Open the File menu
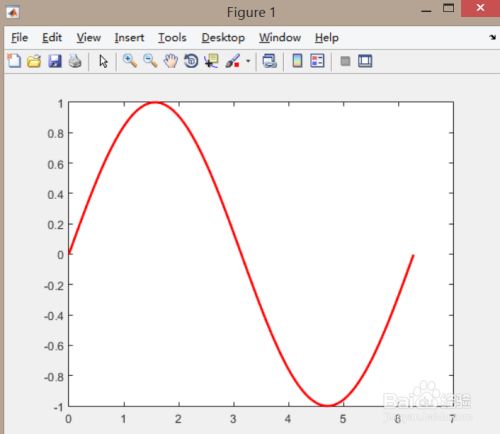The height and width of the screenshot is (434, 500). click(x=19, y=38)
